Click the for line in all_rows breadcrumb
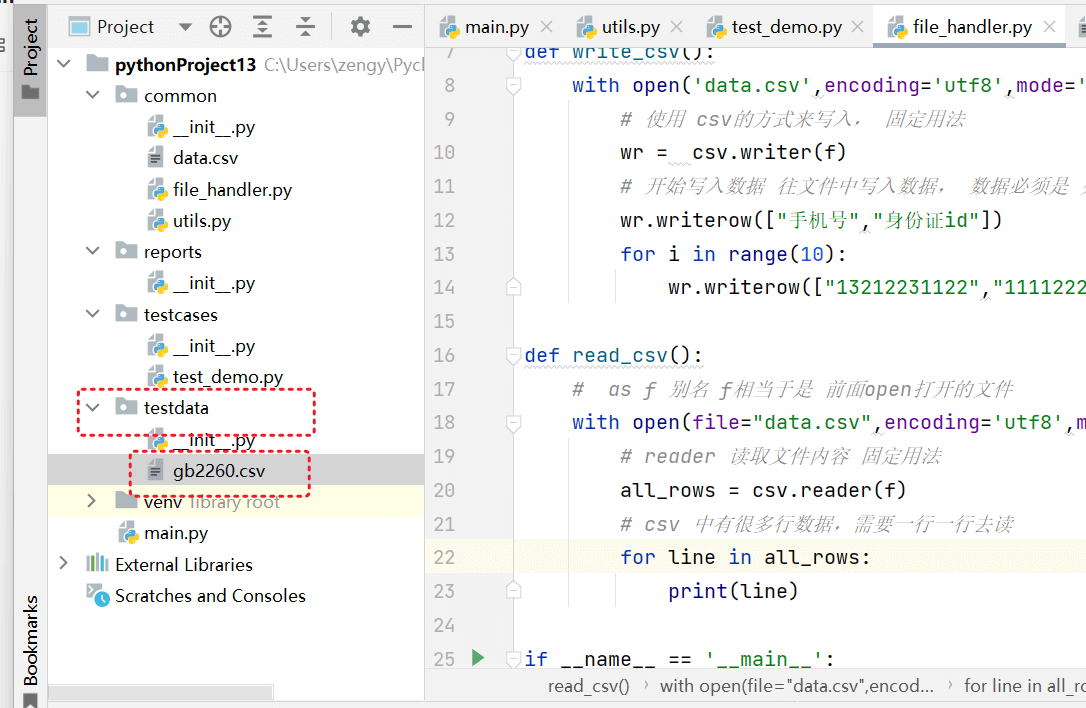Viewport: 1086px width, 708px height. tap(1024, 686)
